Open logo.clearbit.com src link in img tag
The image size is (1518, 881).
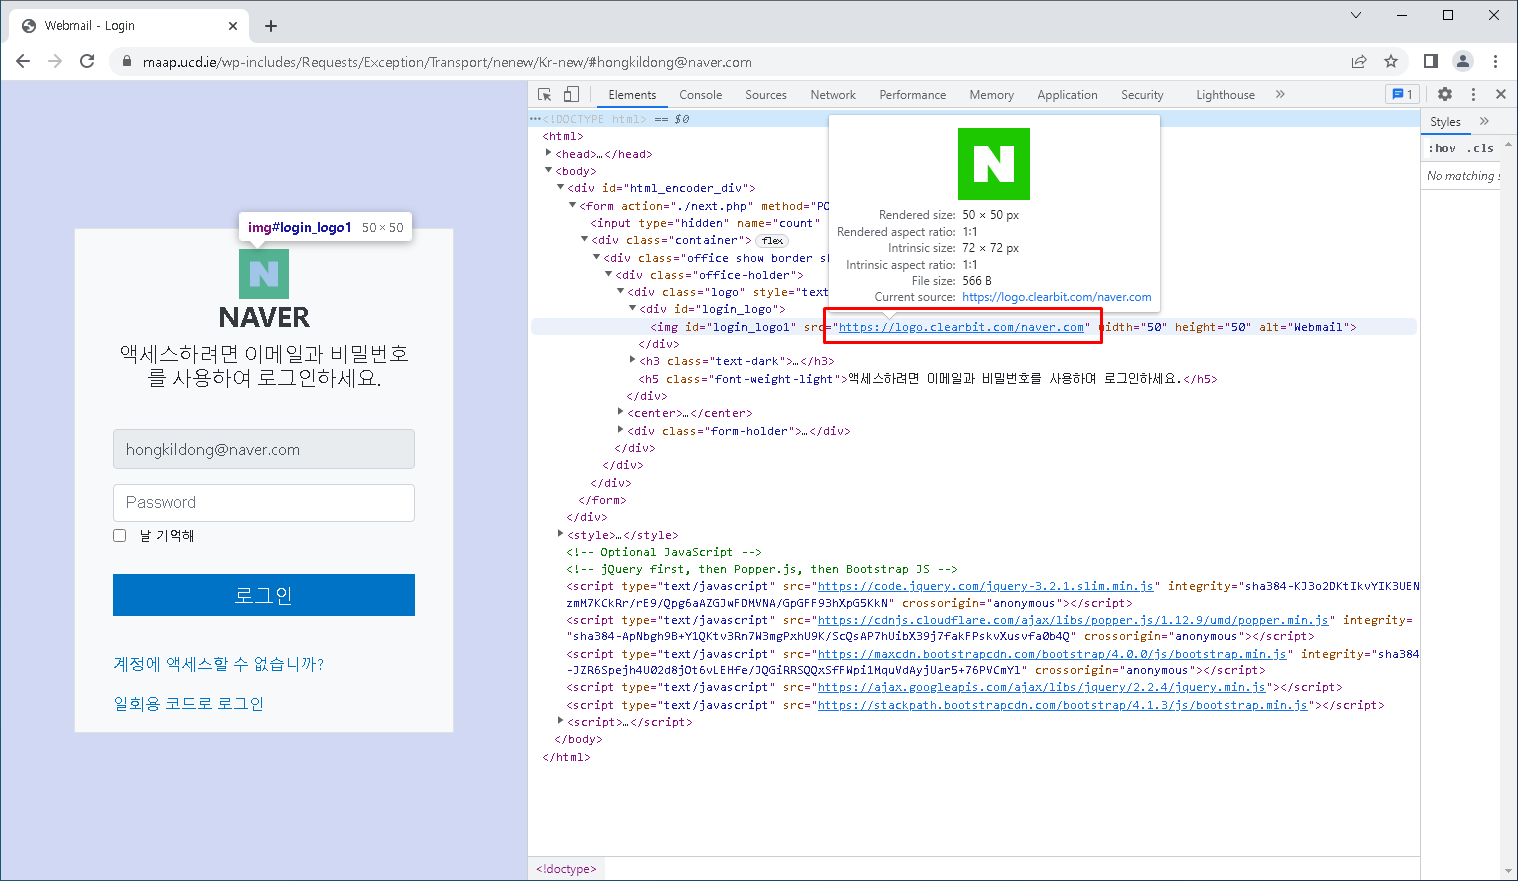click(x=961, y=327)
